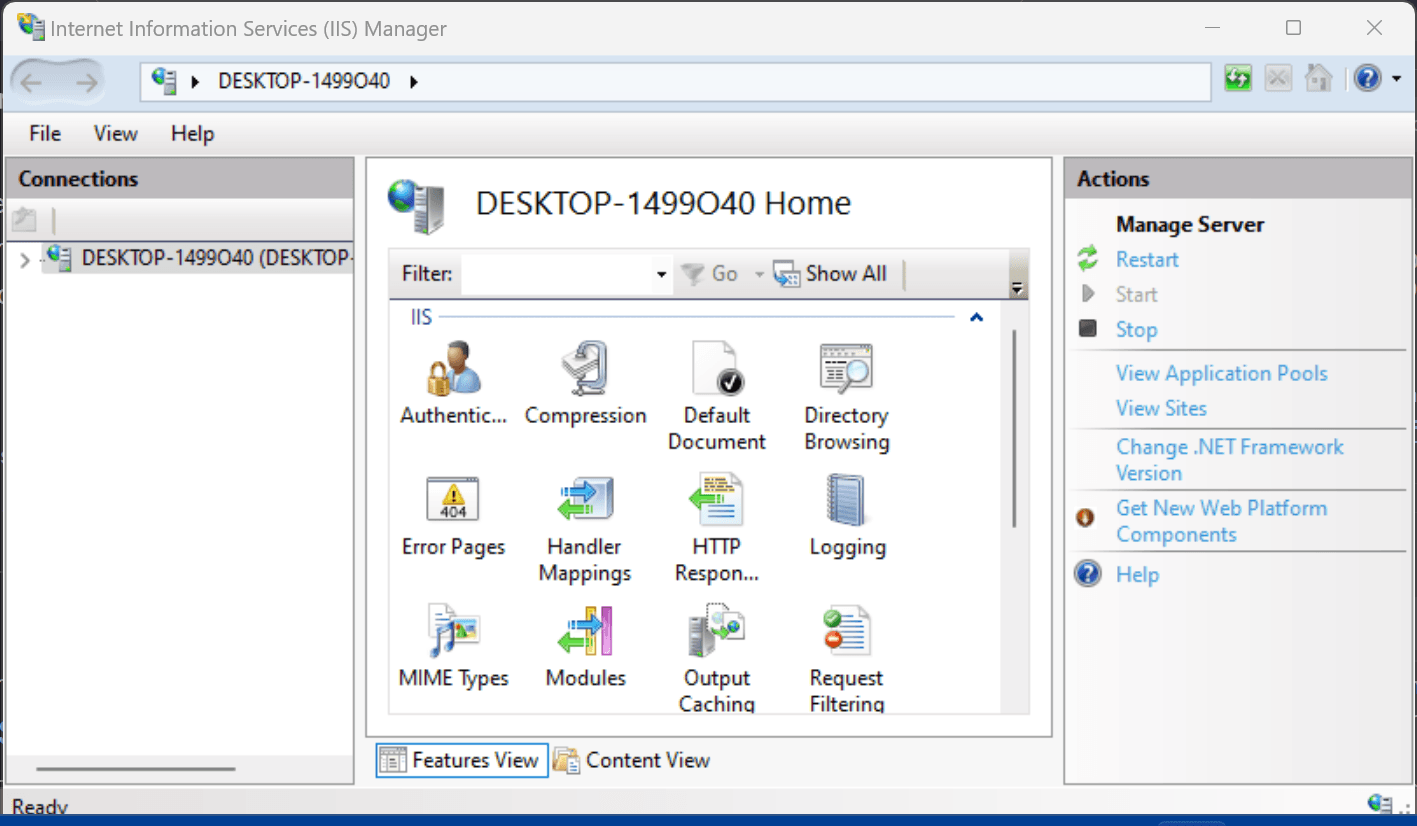
Task: Stop the server from the Actions pane
Action: [x=1136, y=329]
